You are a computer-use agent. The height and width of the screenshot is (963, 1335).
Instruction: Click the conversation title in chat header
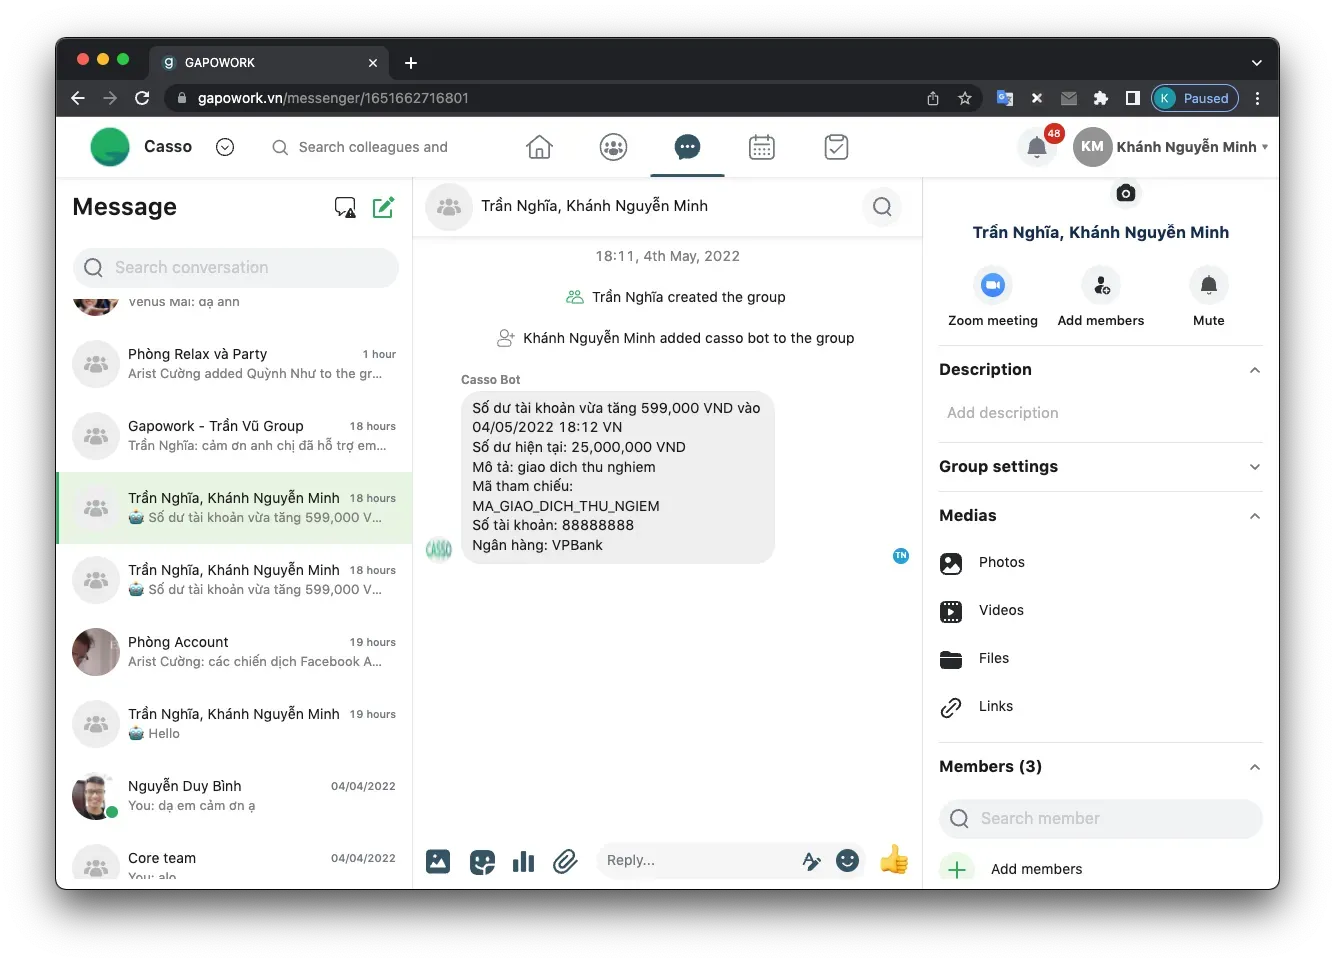point(594,206)
